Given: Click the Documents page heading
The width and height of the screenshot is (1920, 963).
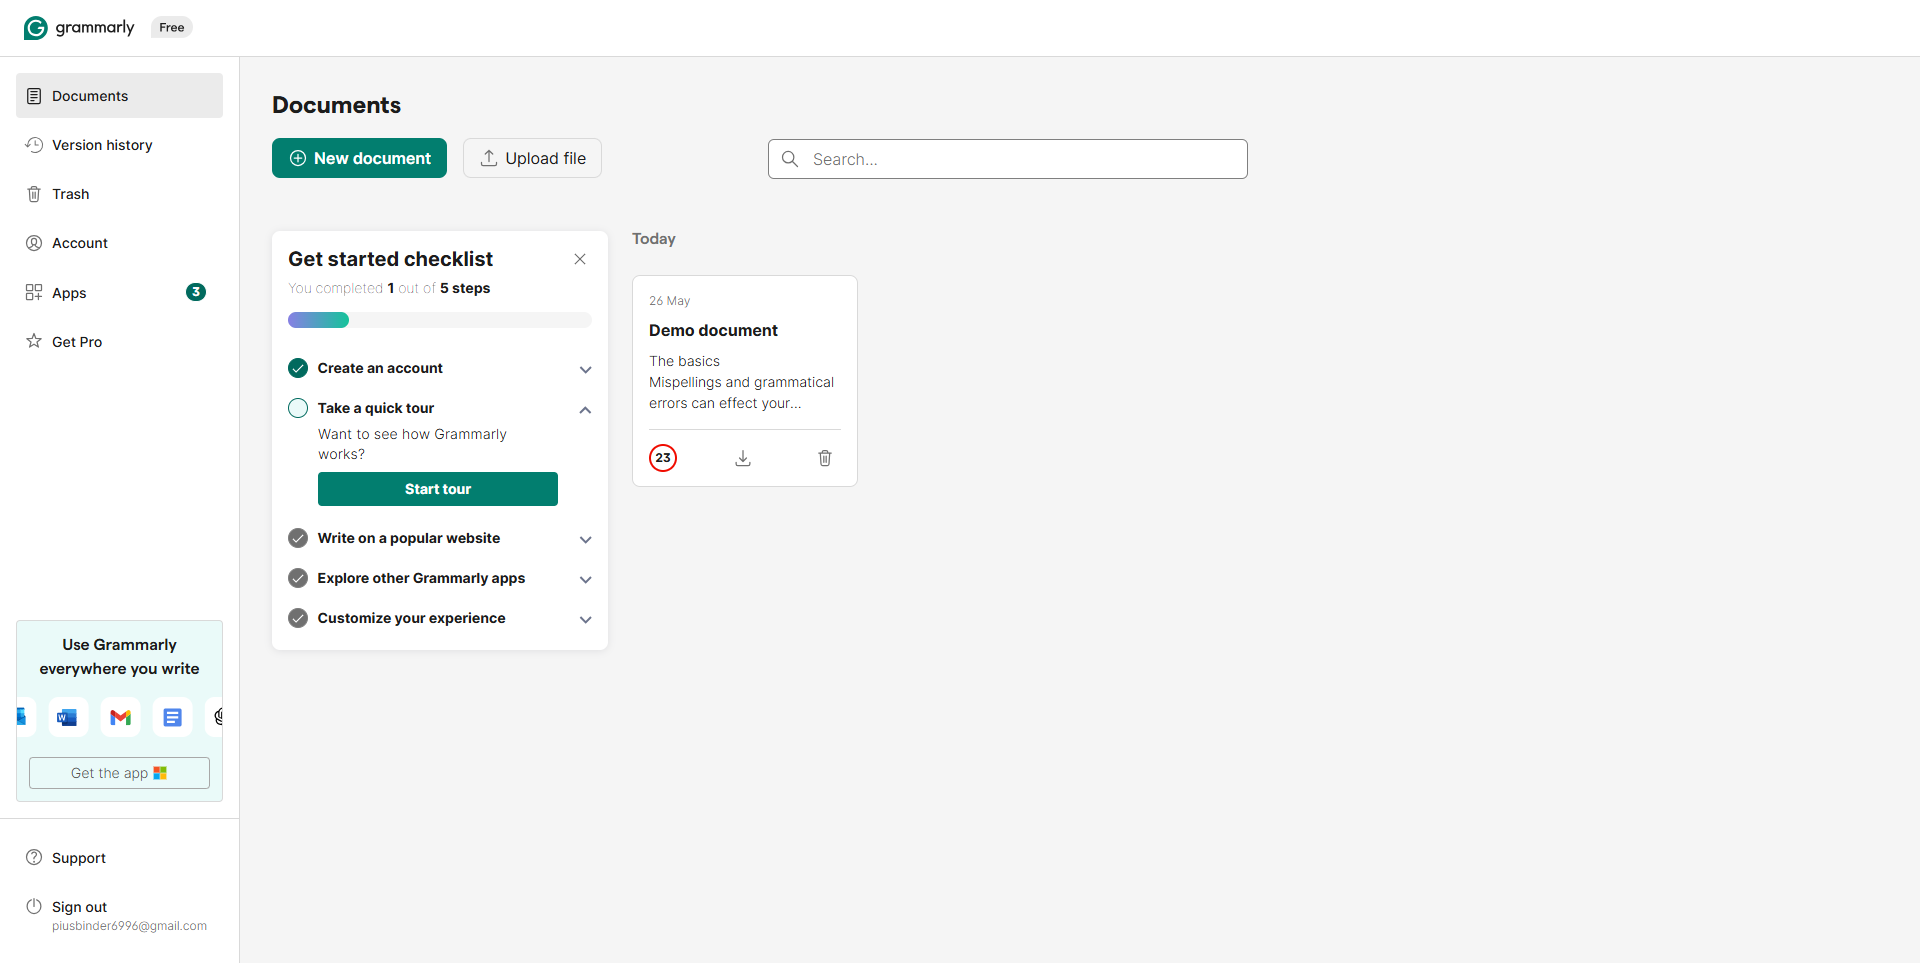Looking at the screenshot, I should point(336,105).
